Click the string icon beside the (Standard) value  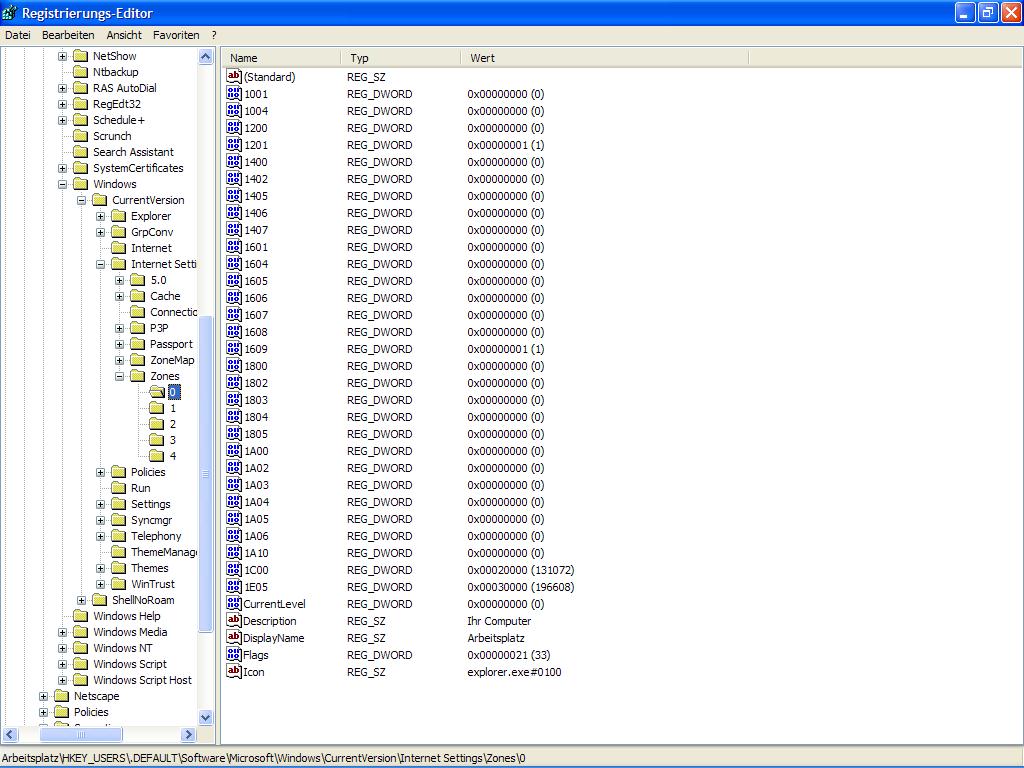tap(234, 77)
